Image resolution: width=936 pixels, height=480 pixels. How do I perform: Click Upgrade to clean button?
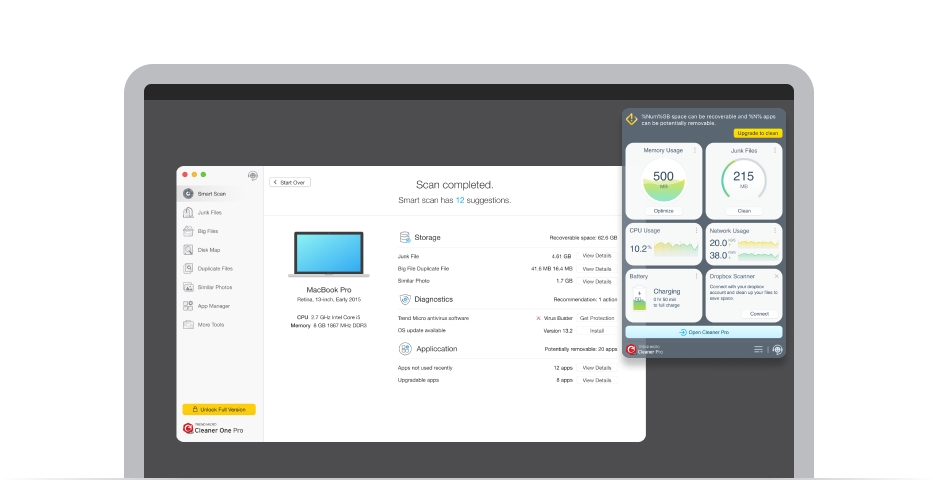pyautogui.click(x=758, y=133)
